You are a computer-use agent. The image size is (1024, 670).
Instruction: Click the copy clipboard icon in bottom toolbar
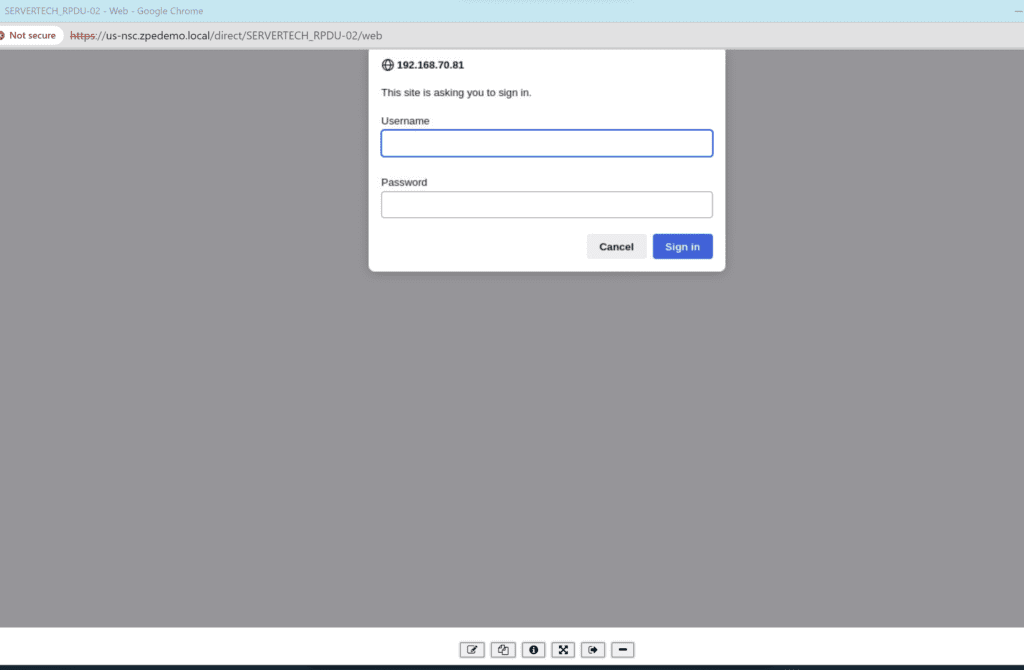click(503, 650)
